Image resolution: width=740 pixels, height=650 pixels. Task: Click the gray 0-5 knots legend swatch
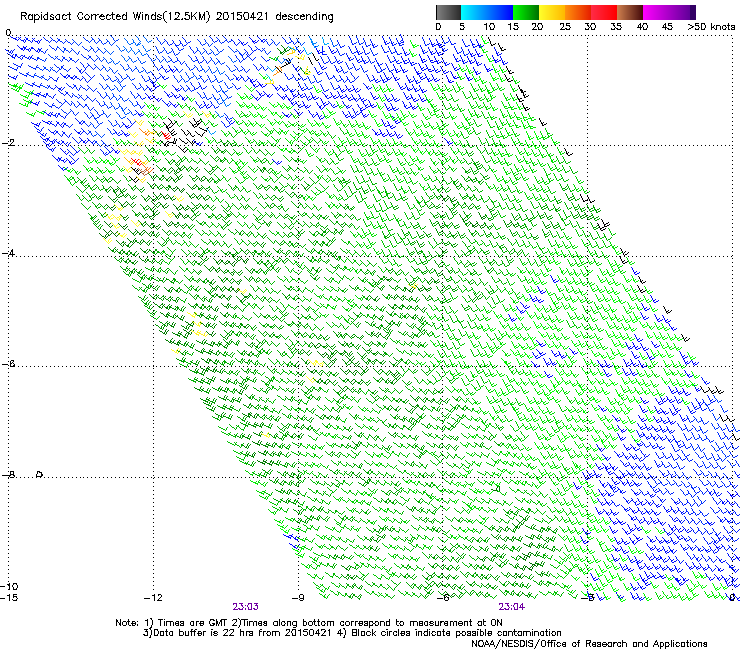448,12
